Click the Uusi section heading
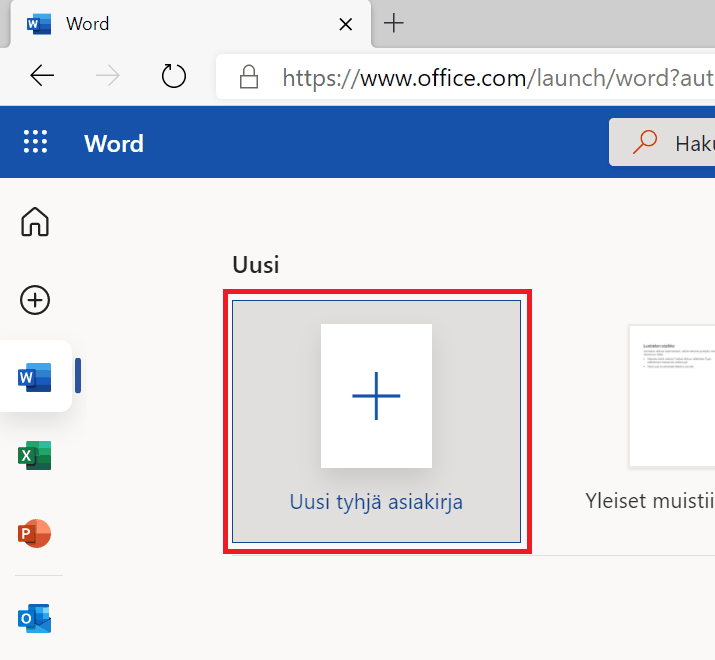715x660 pixels. (256, 265)
